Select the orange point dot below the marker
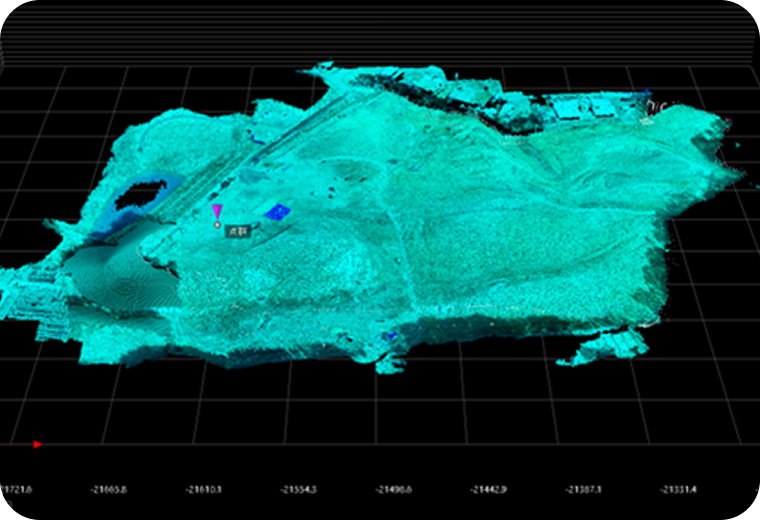The height and width of the screenshot is (520, 760). [x=217, y=225]
